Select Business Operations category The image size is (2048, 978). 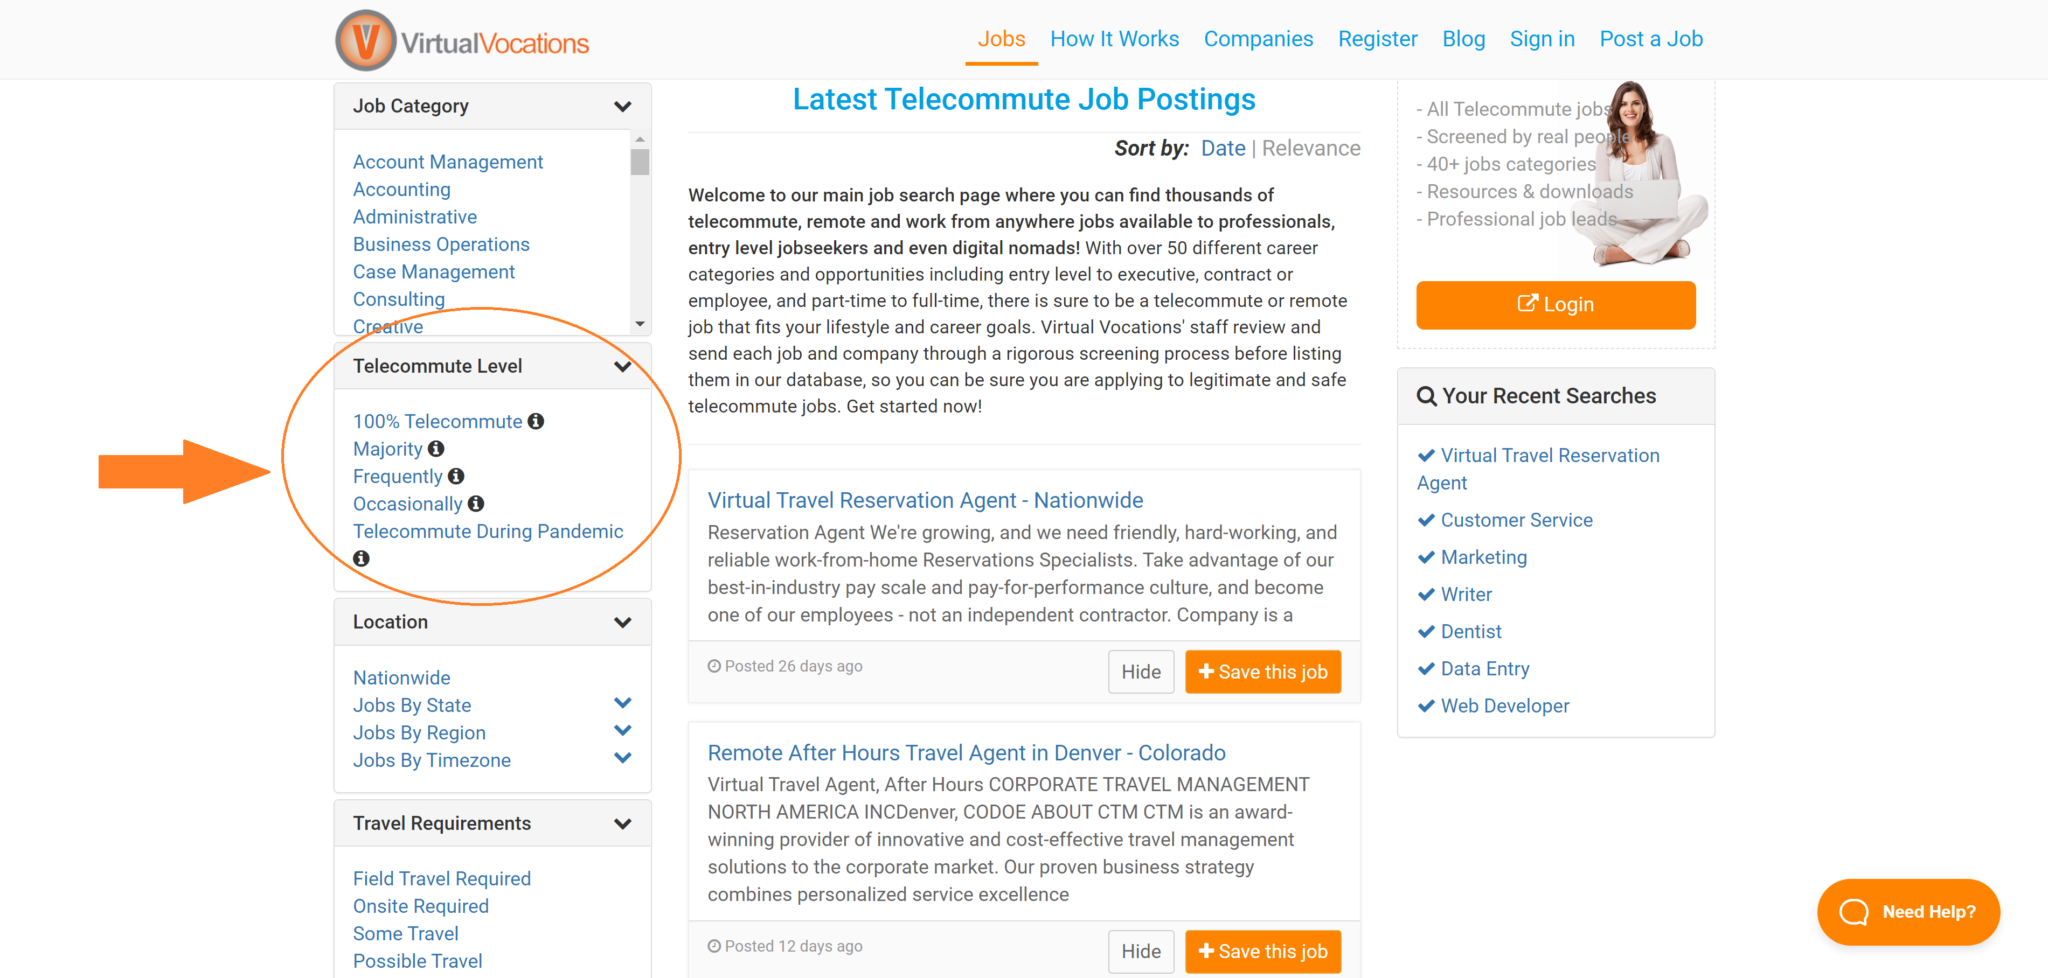(441, 244)
